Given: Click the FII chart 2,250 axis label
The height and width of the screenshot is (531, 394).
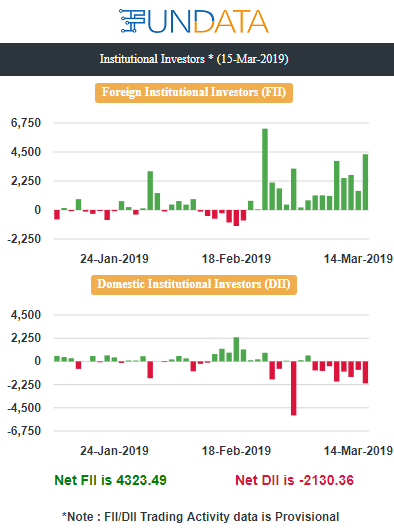Looking at the screenshot, I should [26, 181].
